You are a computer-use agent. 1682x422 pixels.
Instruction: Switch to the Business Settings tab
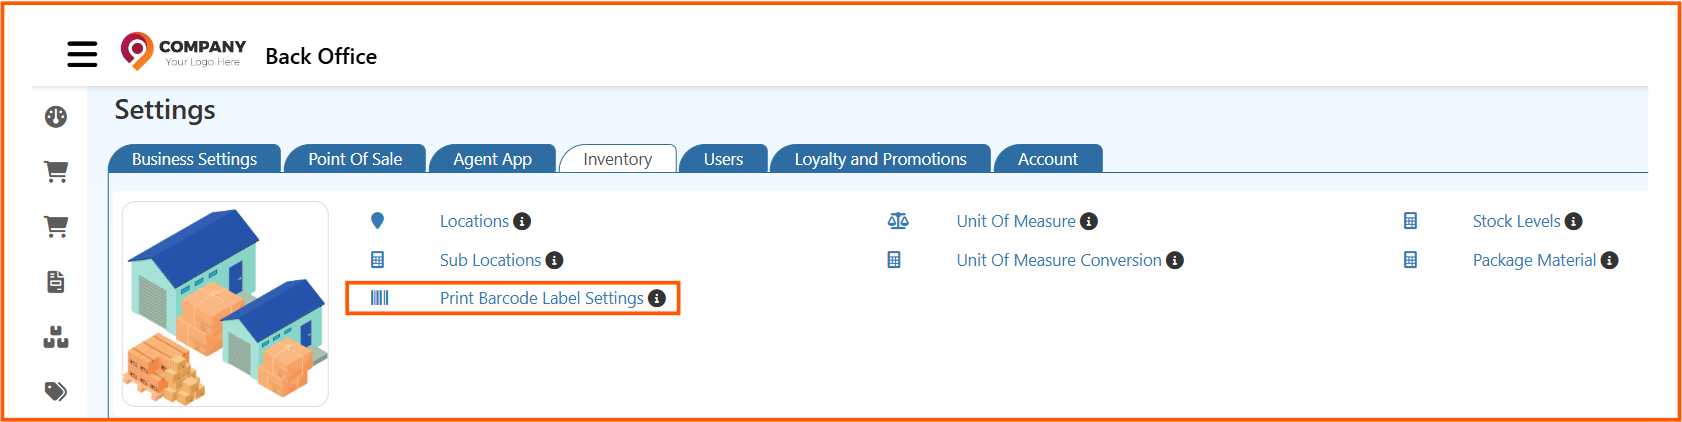tap(194, 159)
